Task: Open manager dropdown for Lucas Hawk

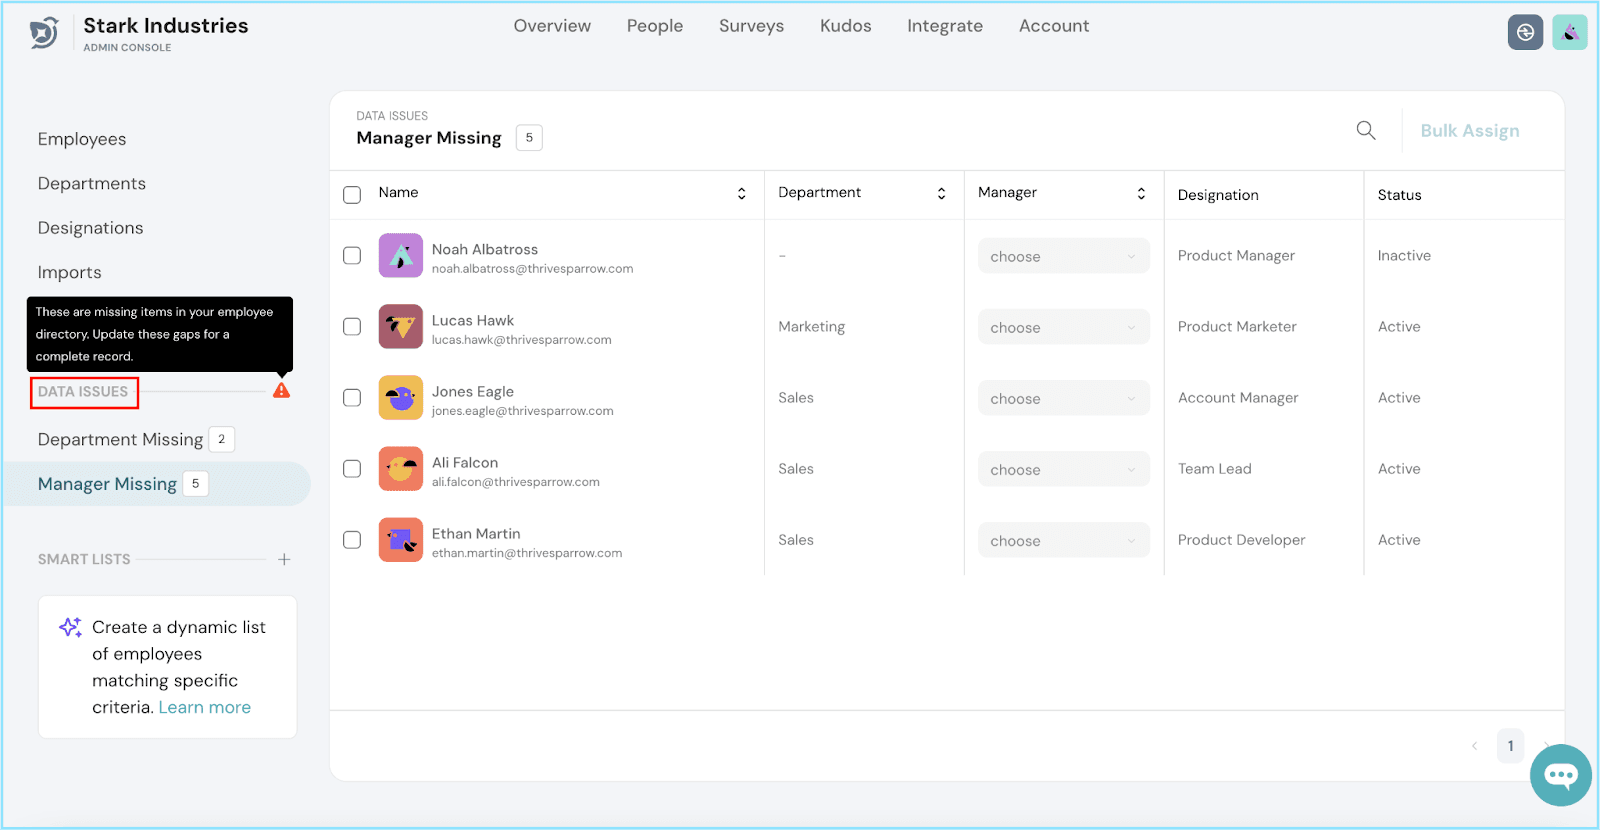Action: [x=1063, y=327]
